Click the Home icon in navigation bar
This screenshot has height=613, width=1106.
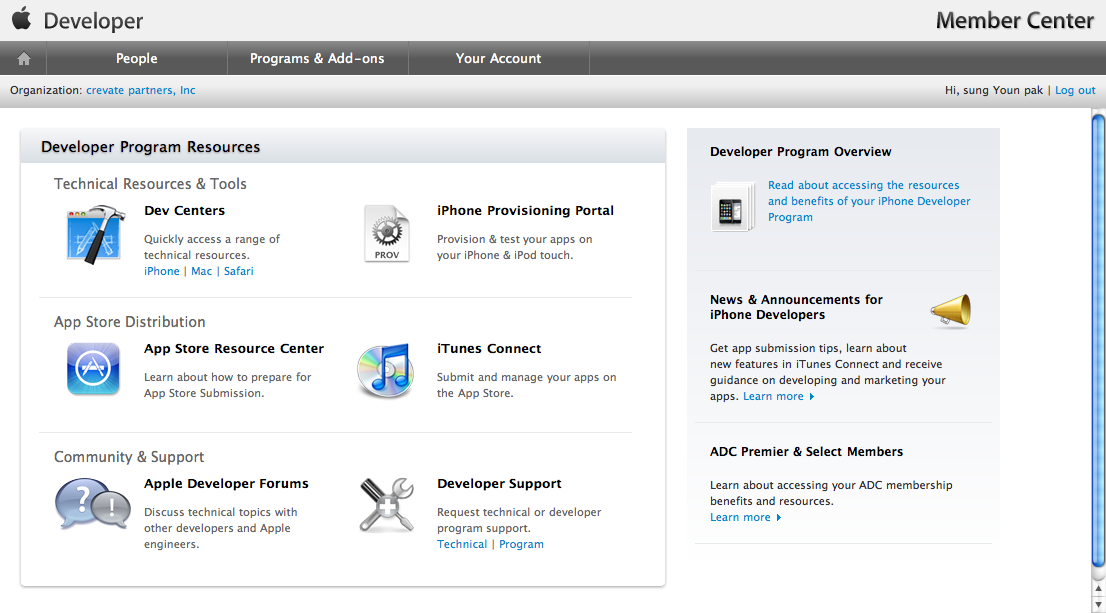point(23,59)
